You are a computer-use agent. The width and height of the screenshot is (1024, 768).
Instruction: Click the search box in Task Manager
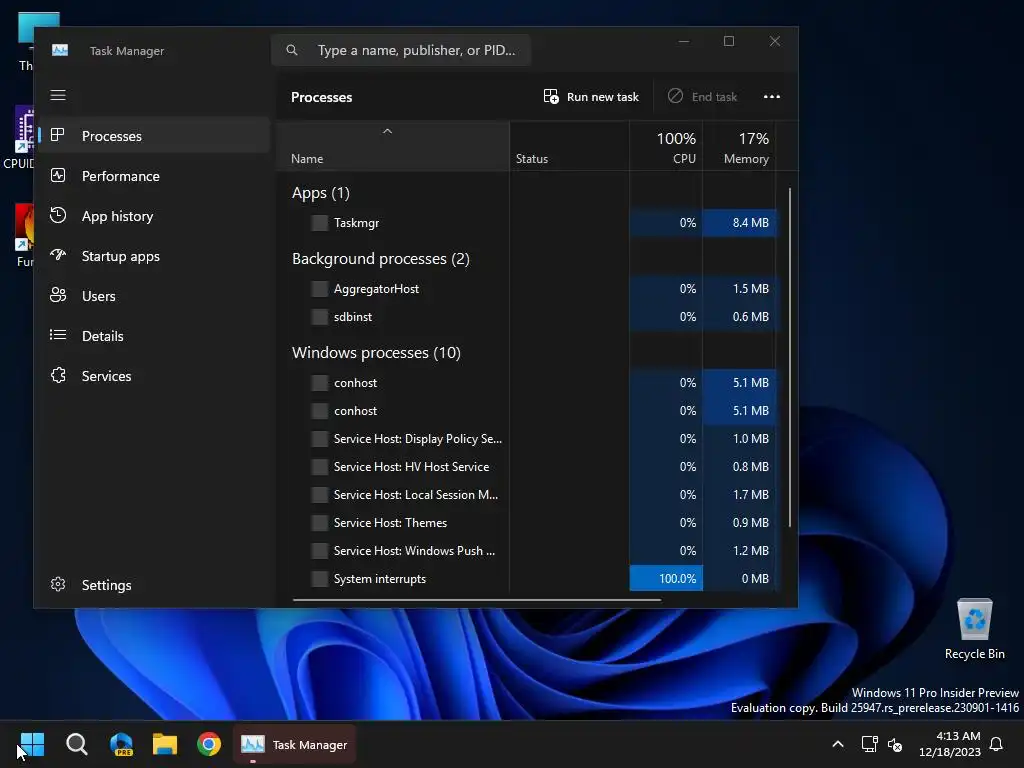point(401,50)
